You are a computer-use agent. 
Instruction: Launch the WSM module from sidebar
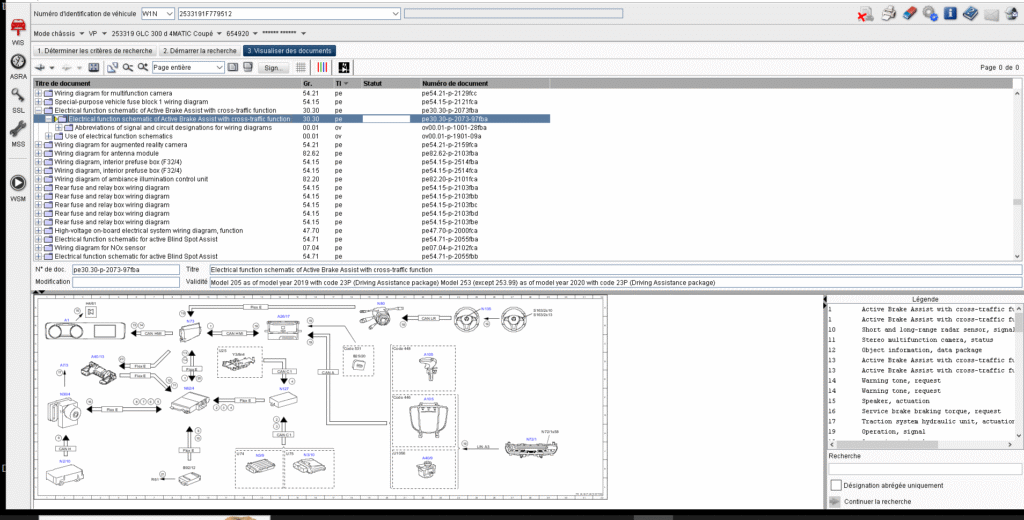17,184
